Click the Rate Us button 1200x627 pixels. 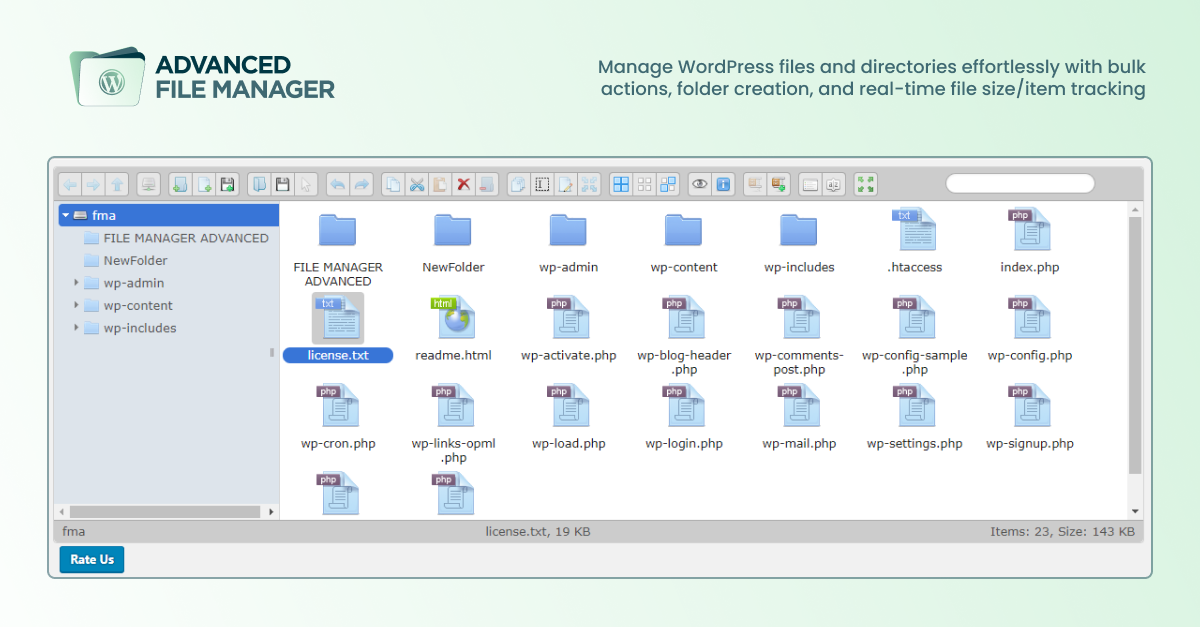pyautogui.click(x=92, y=559)
